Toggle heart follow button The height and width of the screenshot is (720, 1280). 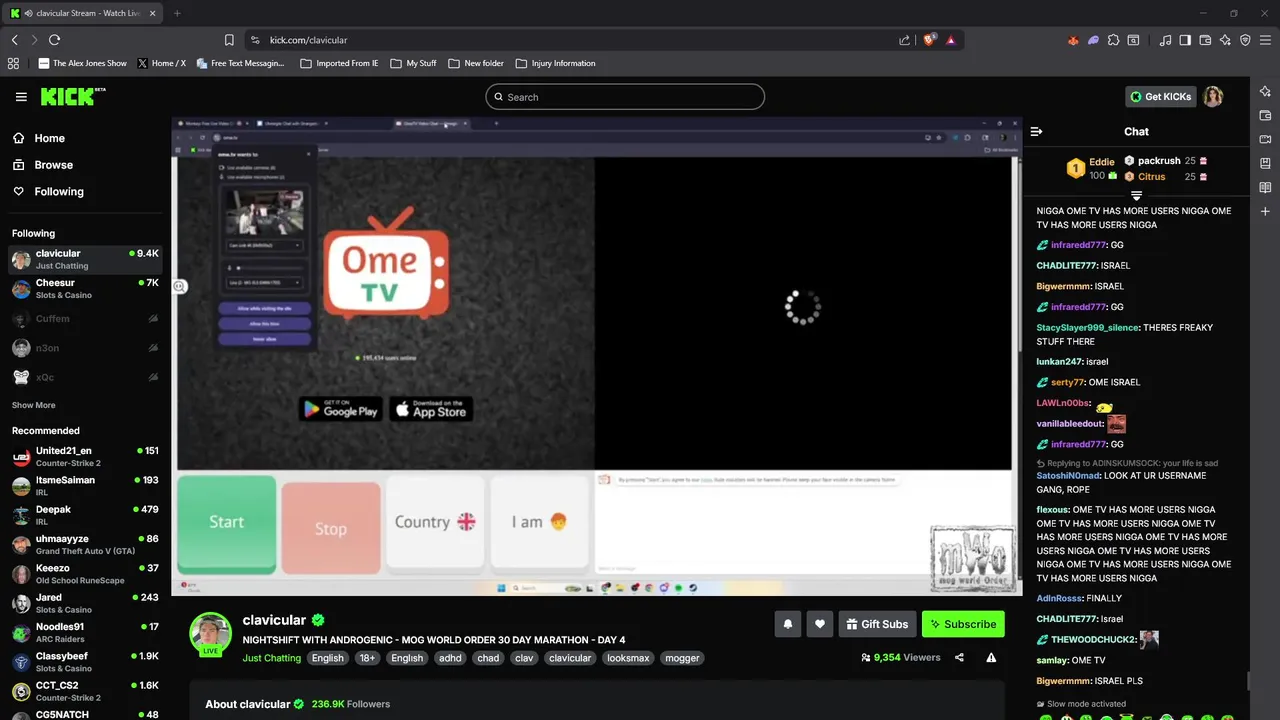click(819, 624)
